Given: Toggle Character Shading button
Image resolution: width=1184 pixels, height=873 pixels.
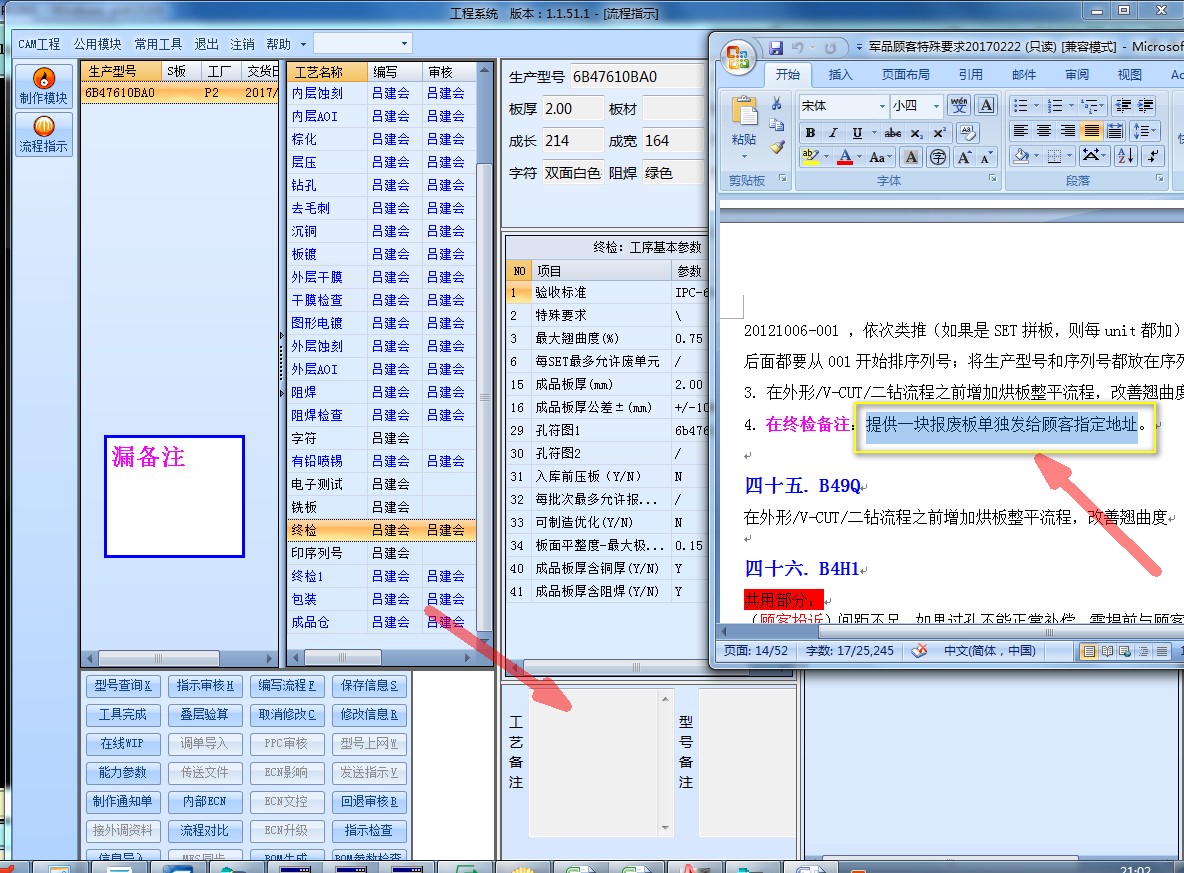Looking at the screenshot, I should pyautogui.click(x=911, y=157).
